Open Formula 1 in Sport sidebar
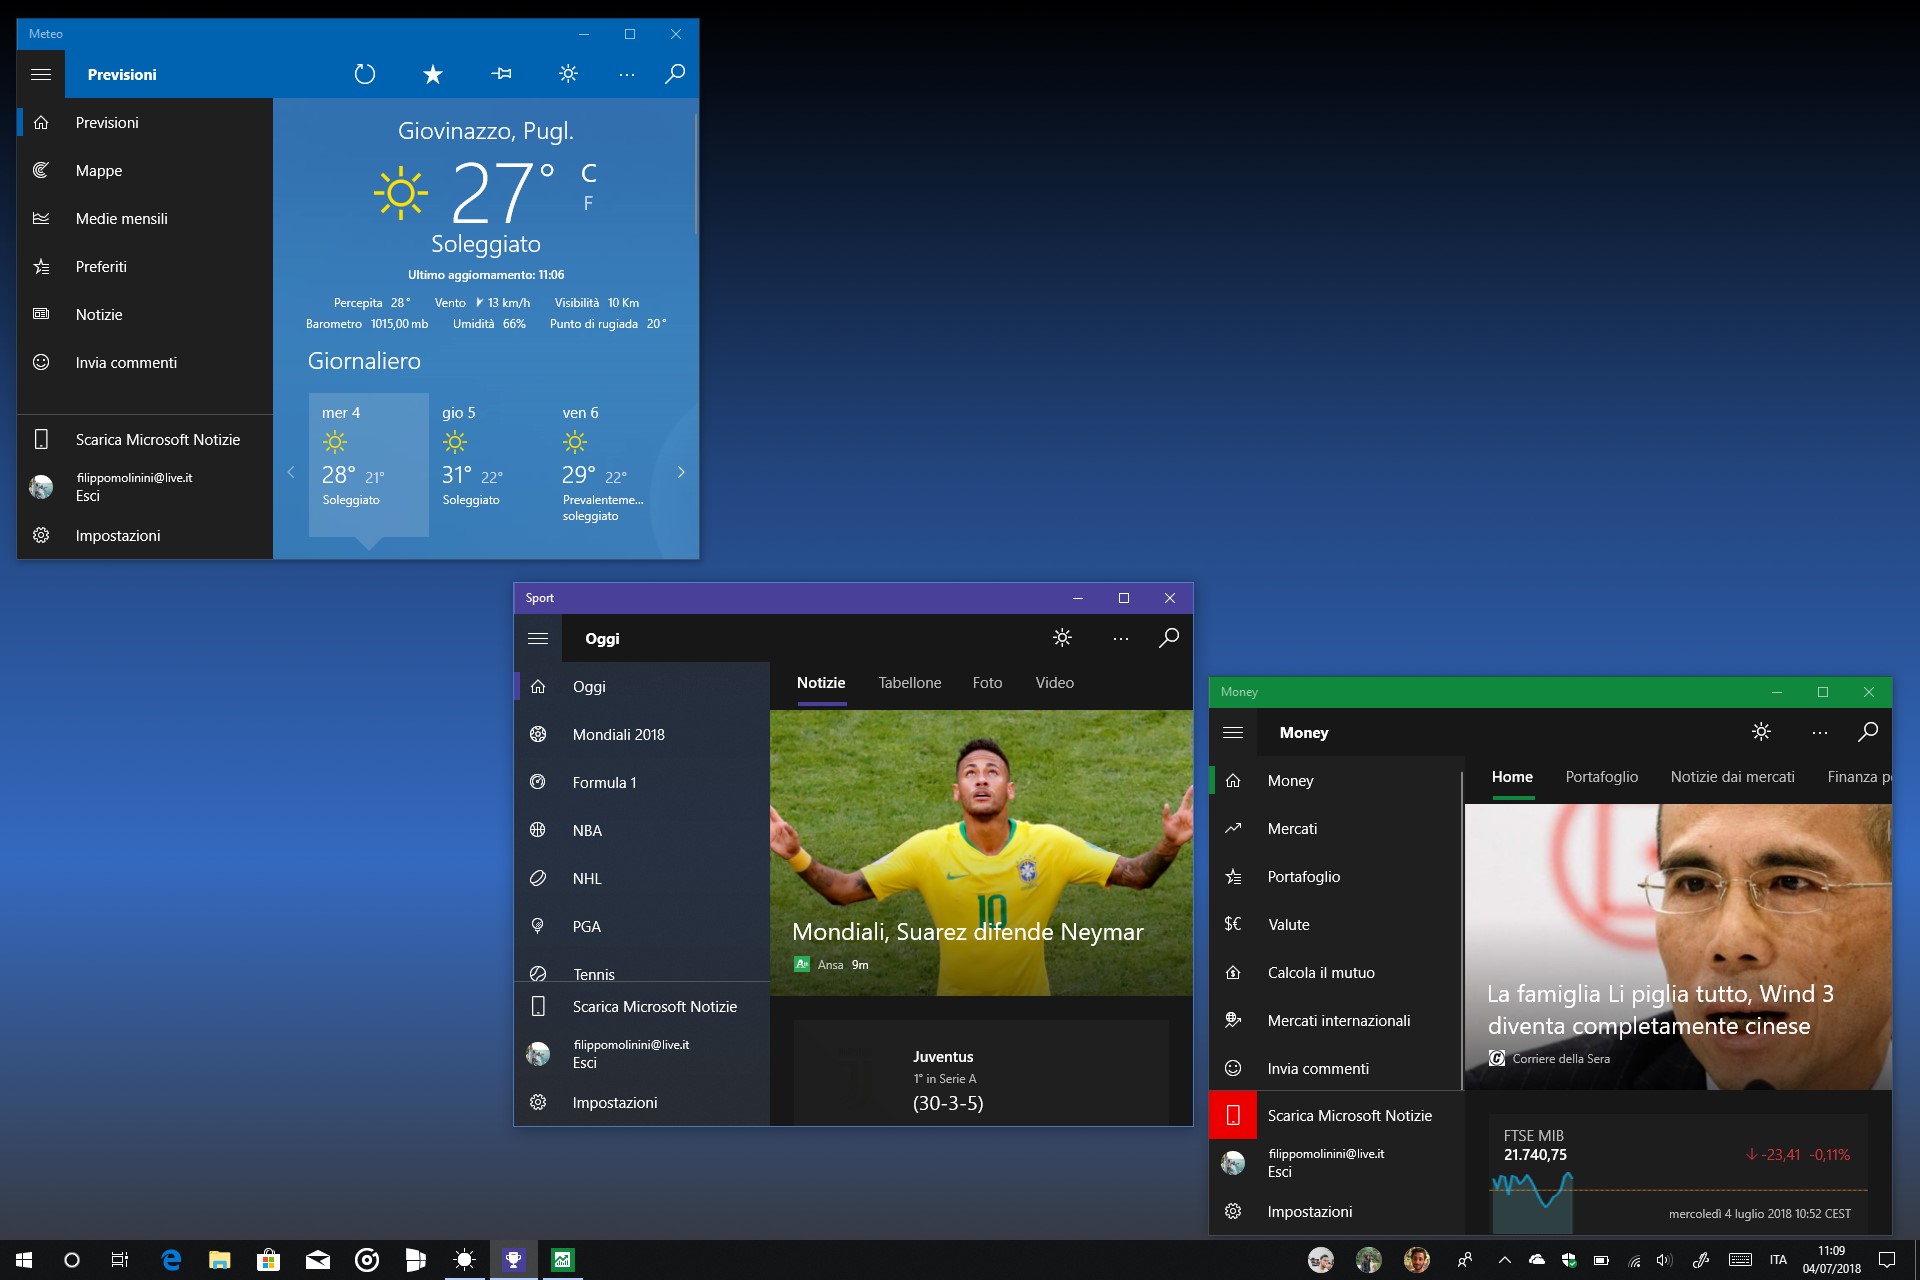The image size is (1920, 1280). (x=642, y=783)
